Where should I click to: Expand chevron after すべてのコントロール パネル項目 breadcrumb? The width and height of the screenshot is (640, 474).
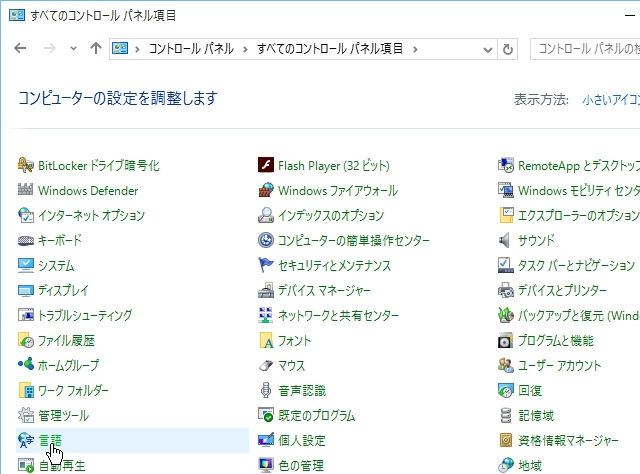click(415, 49)
